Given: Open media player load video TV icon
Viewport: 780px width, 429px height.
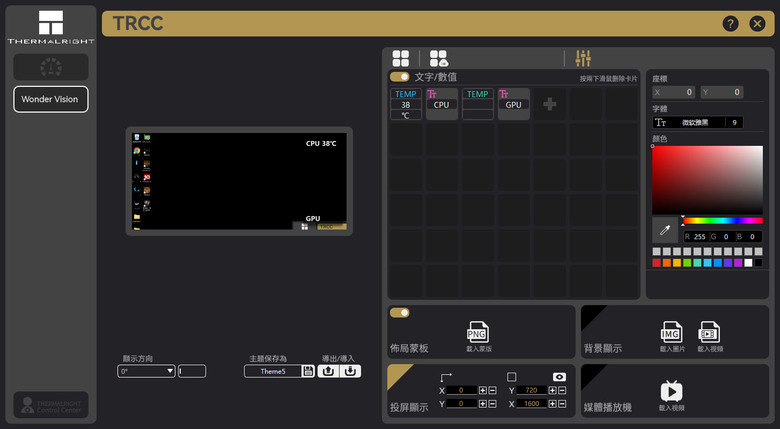Looking at the screenshot, I should (672, 391).
